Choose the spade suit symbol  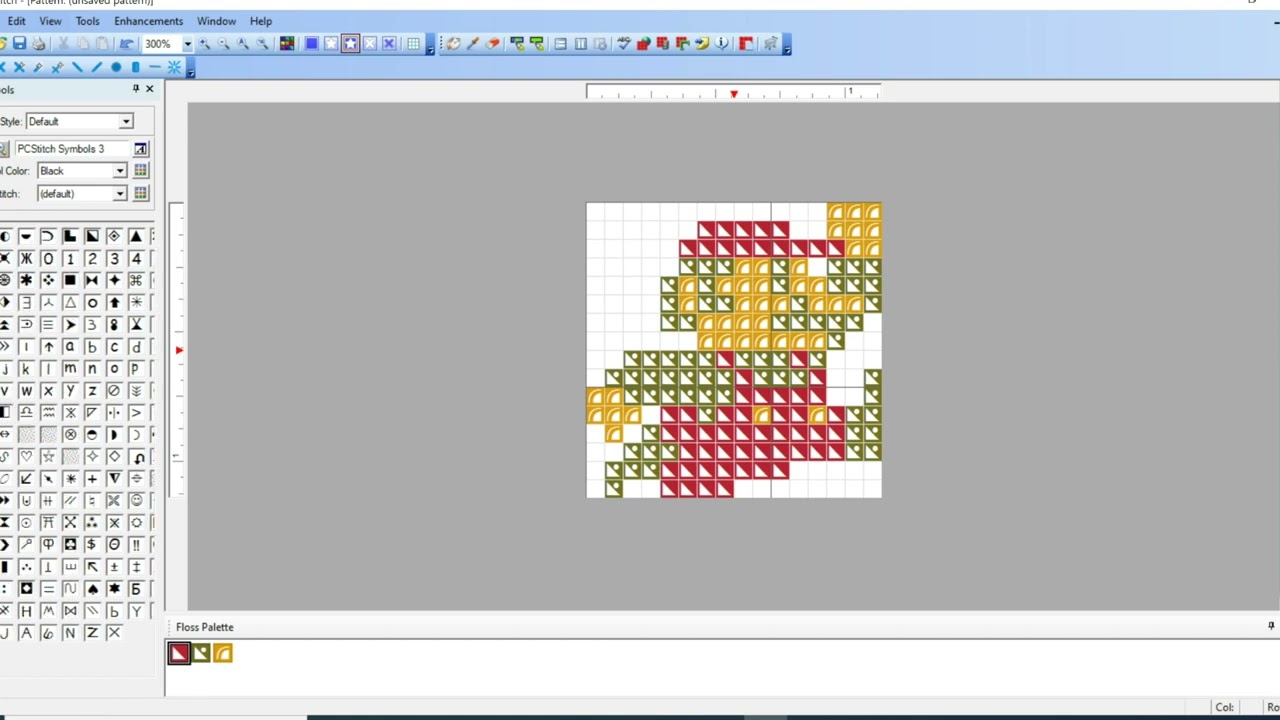[92, 588]
